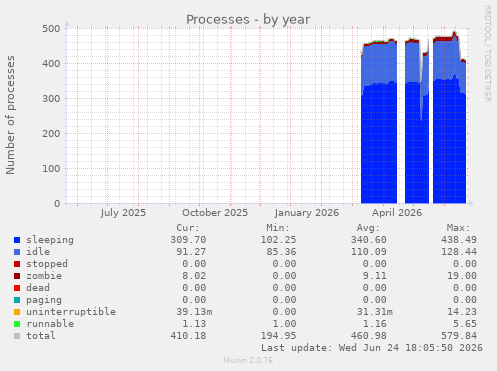Image resolution: width=497 pixels, height=371 pixels.
Task: Click the 'April 2026' axis label
Action: coord(397,213)
